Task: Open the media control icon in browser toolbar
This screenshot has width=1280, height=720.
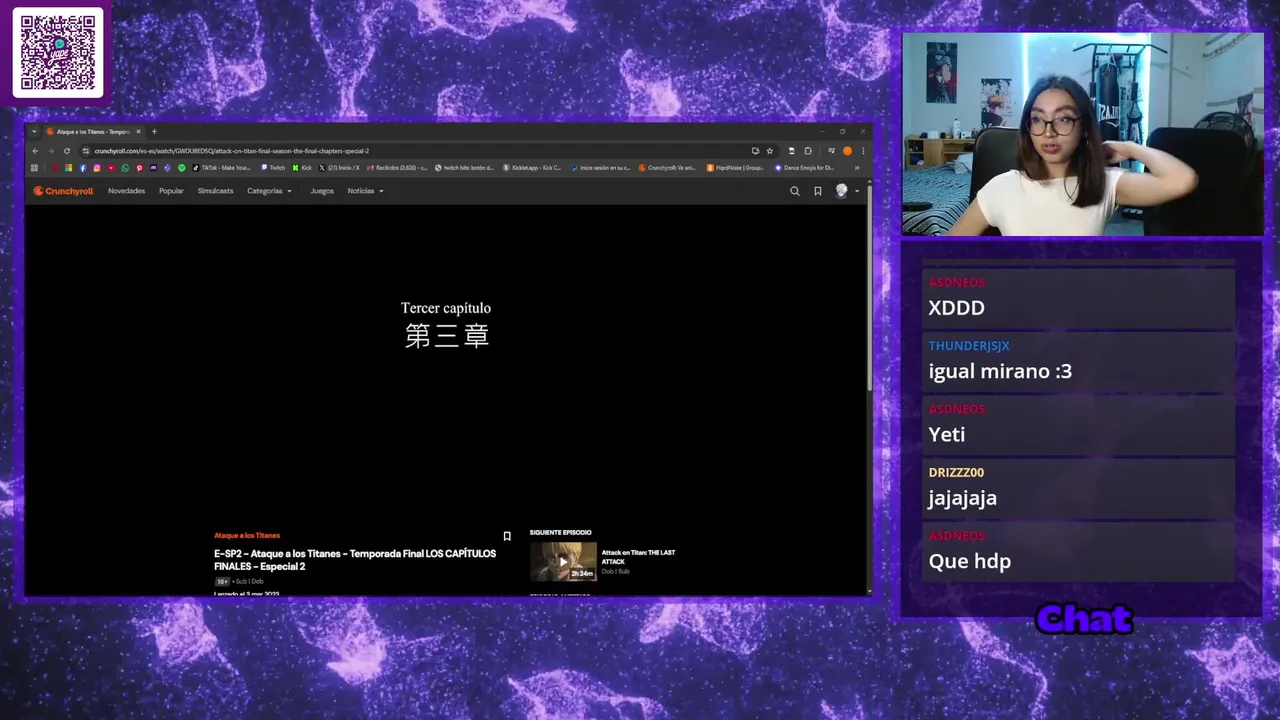Action: coord(832,151)
